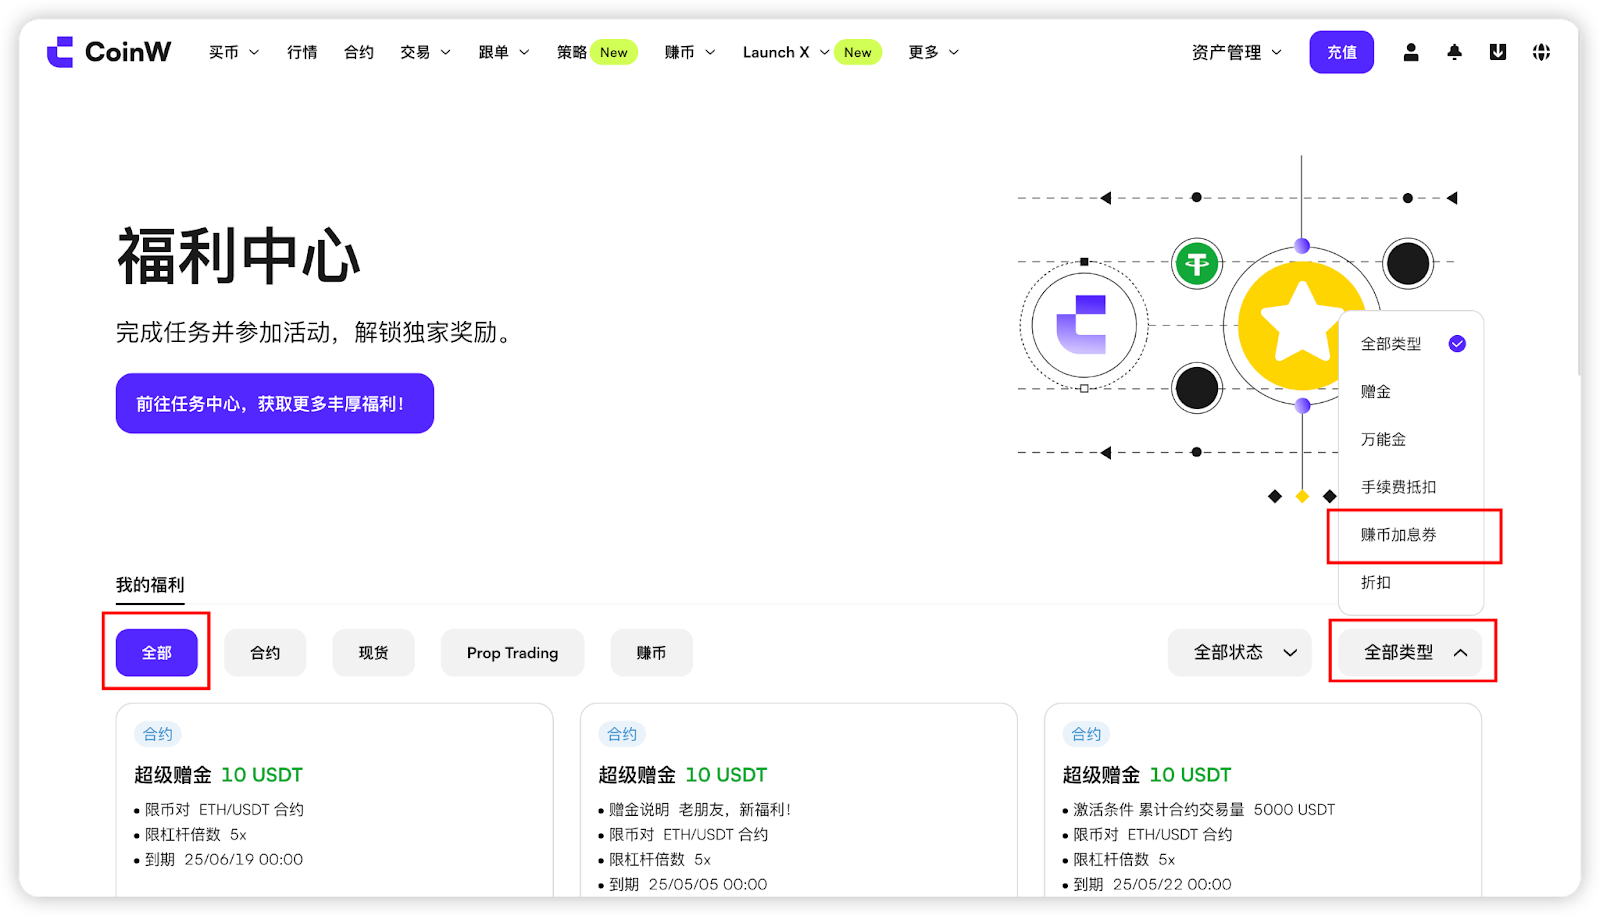Click the 充值 deposit button

pyautogui.click(x=1342, y=52)
